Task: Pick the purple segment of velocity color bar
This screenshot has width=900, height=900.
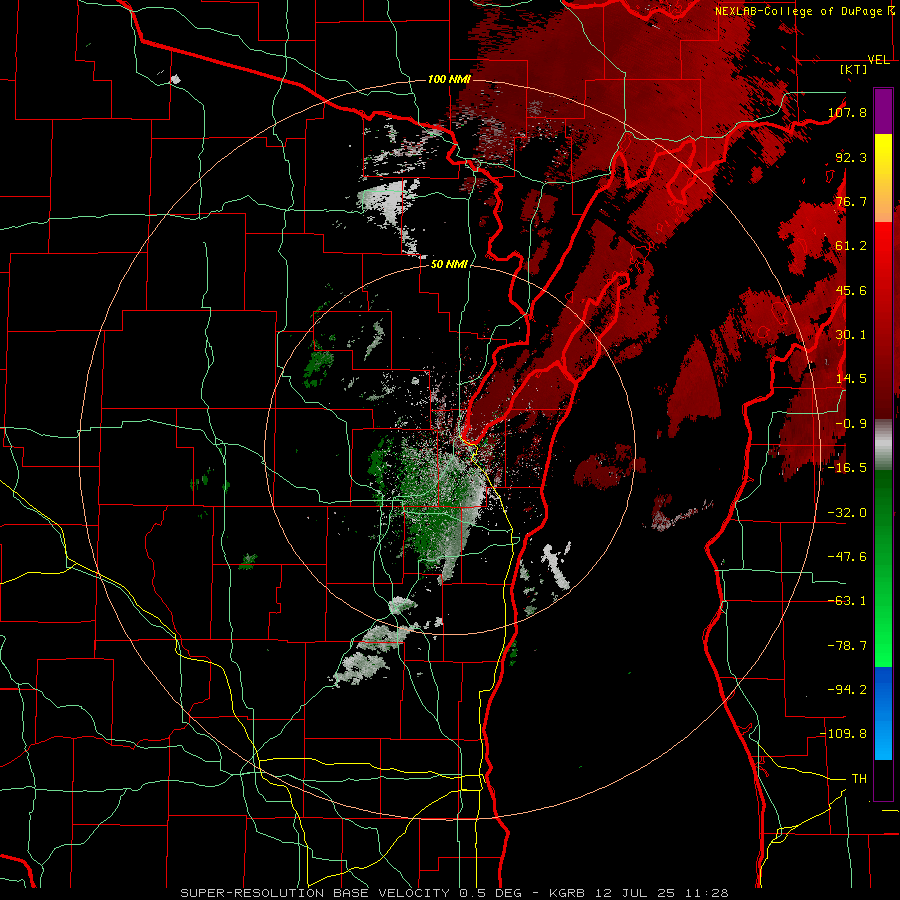Action: (883, 111)
